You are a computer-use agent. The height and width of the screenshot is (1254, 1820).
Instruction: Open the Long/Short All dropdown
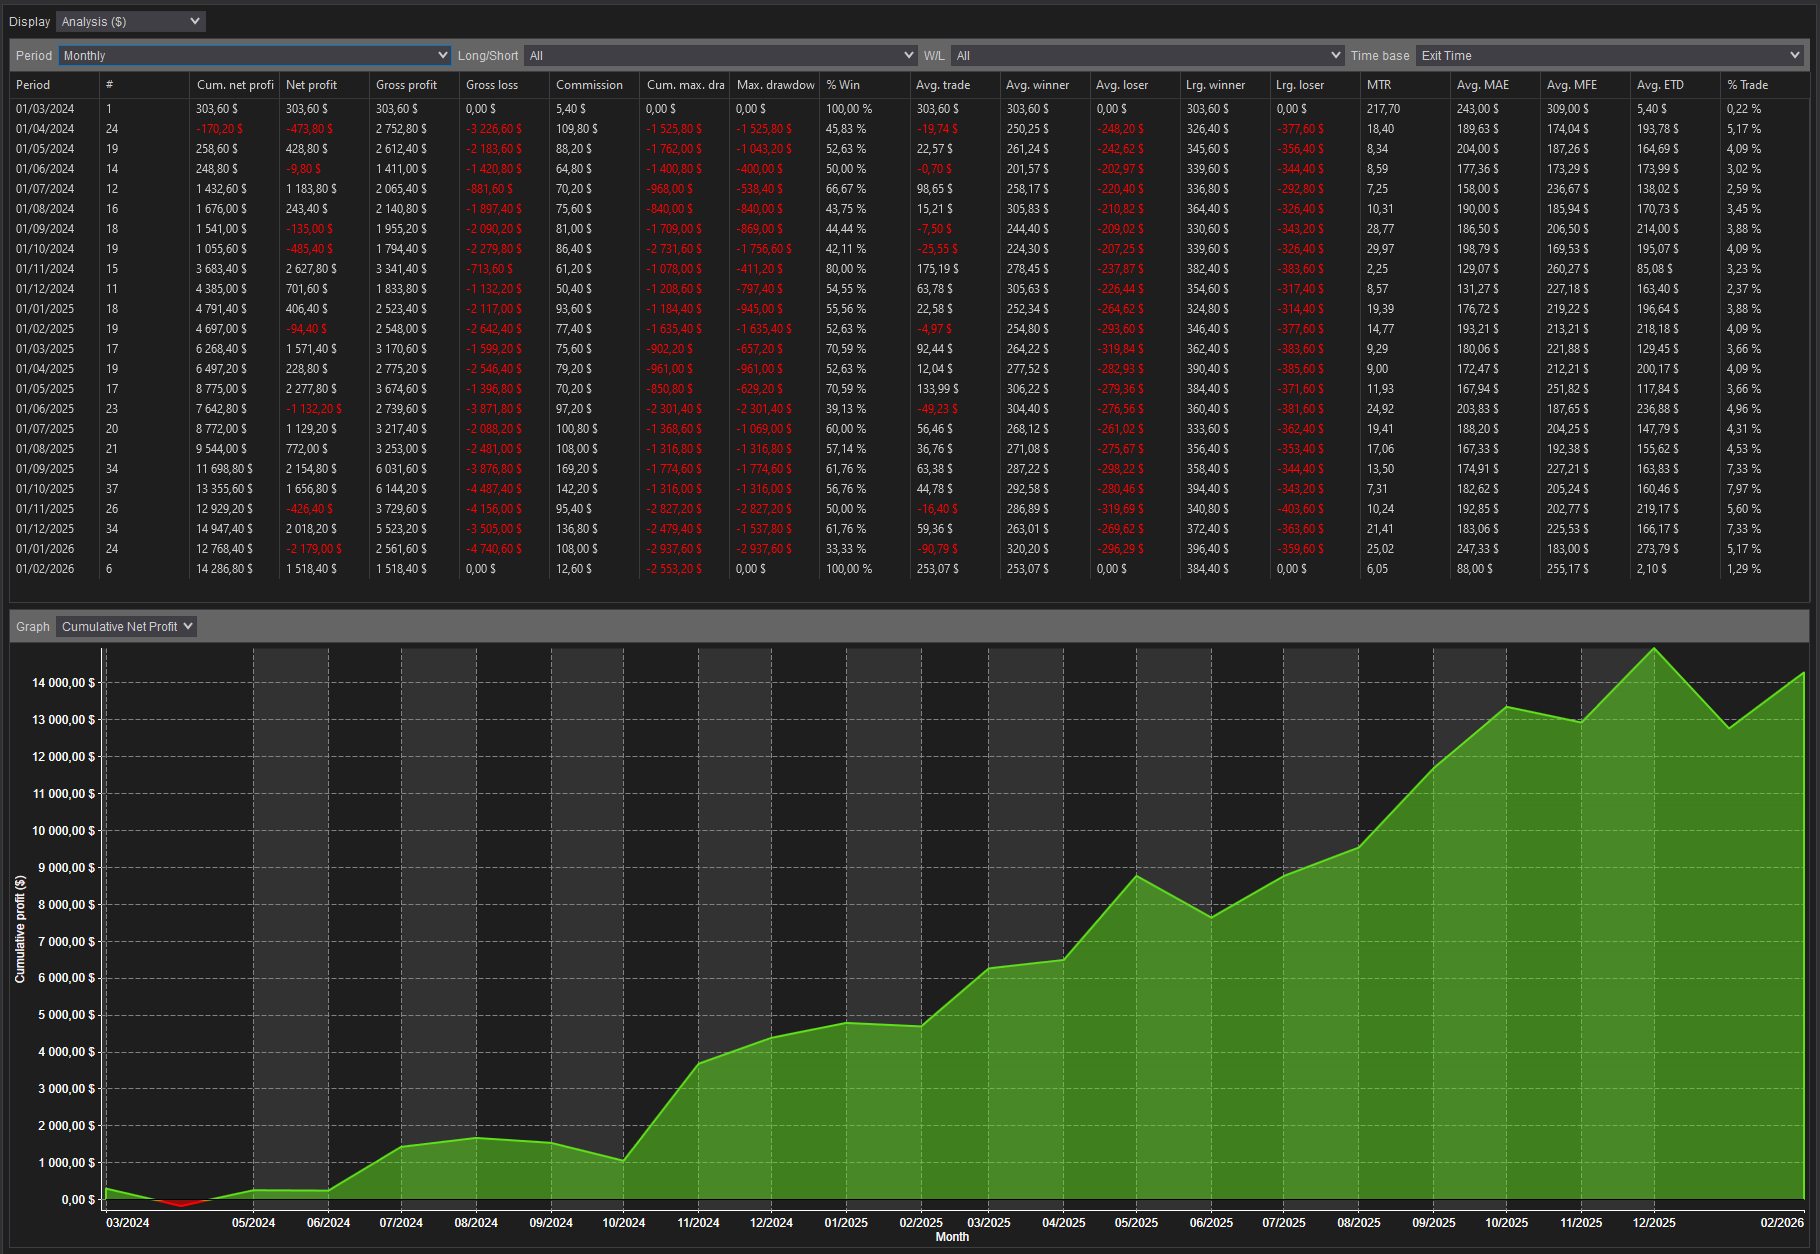720,56
